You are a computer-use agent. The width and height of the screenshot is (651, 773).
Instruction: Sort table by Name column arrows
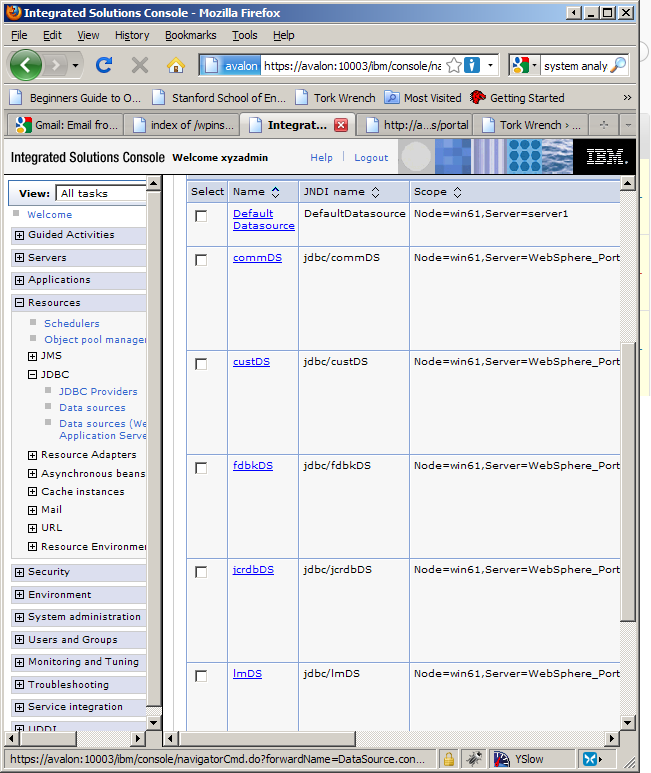(275, 192)
